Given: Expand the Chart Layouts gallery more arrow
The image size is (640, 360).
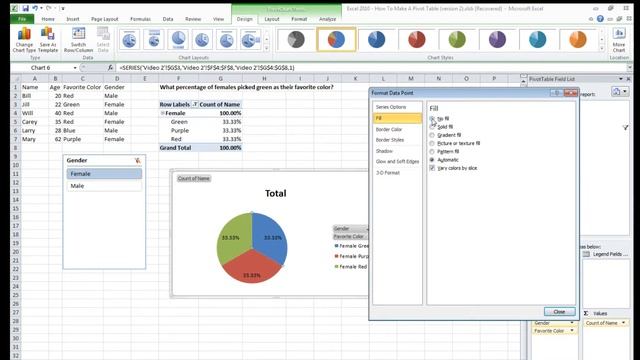Looking at the screenshot, I should click(267, 49).
